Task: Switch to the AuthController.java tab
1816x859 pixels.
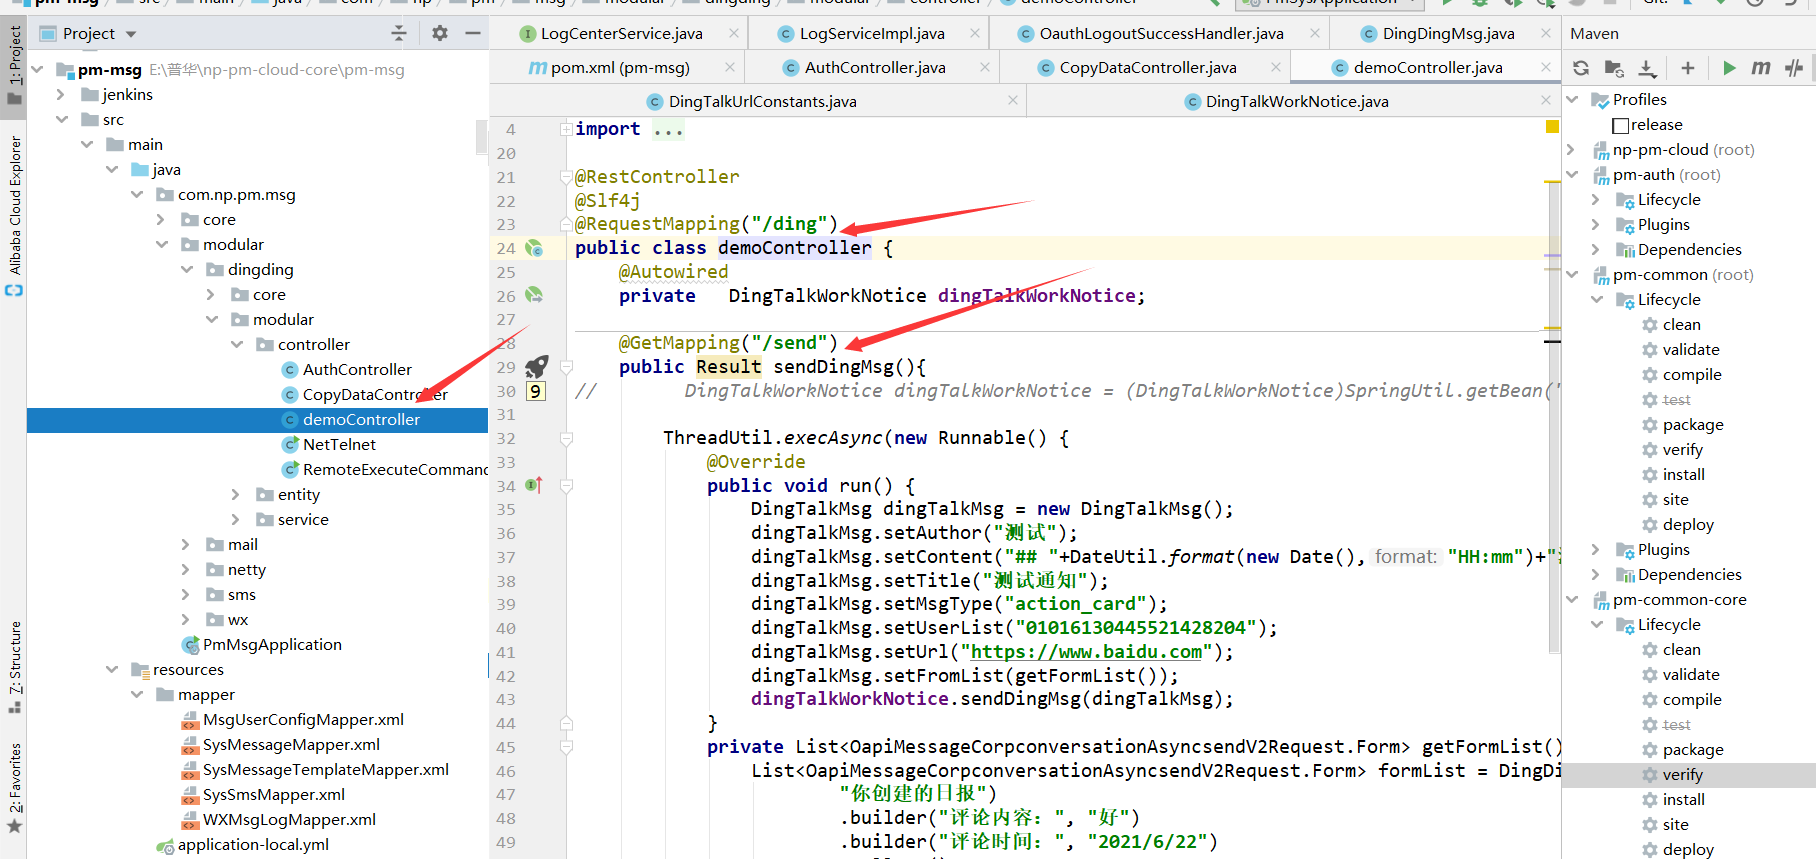Action: click(x=874, y=67)
